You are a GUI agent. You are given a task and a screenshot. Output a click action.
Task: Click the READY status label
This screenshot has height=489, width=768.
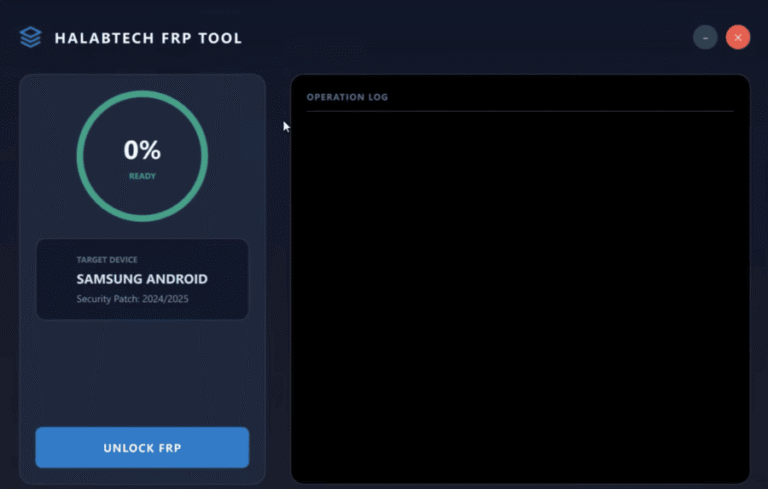[142, 176]
